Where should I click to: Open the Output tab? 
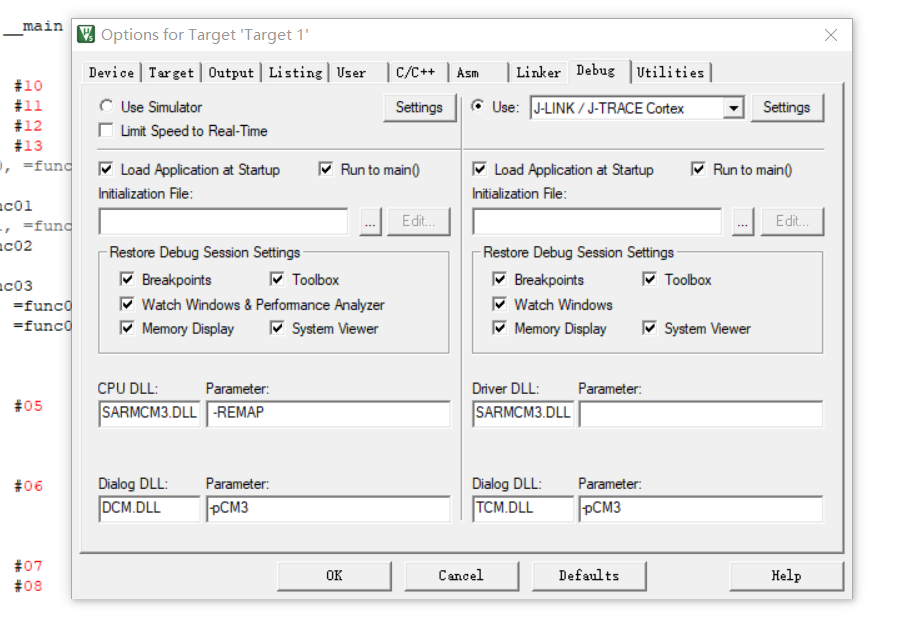point(231,73)
